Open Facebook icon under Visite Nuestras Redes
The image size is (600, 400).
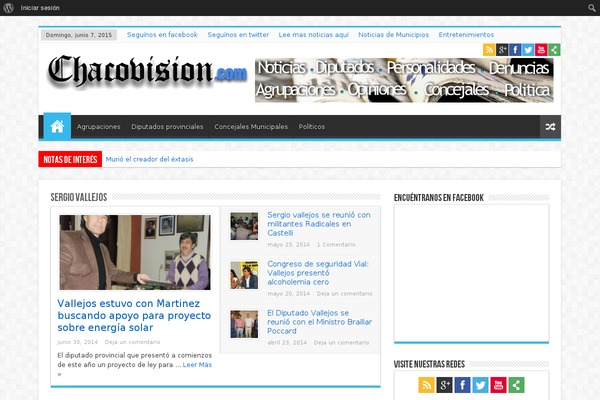tap(462, 385)
